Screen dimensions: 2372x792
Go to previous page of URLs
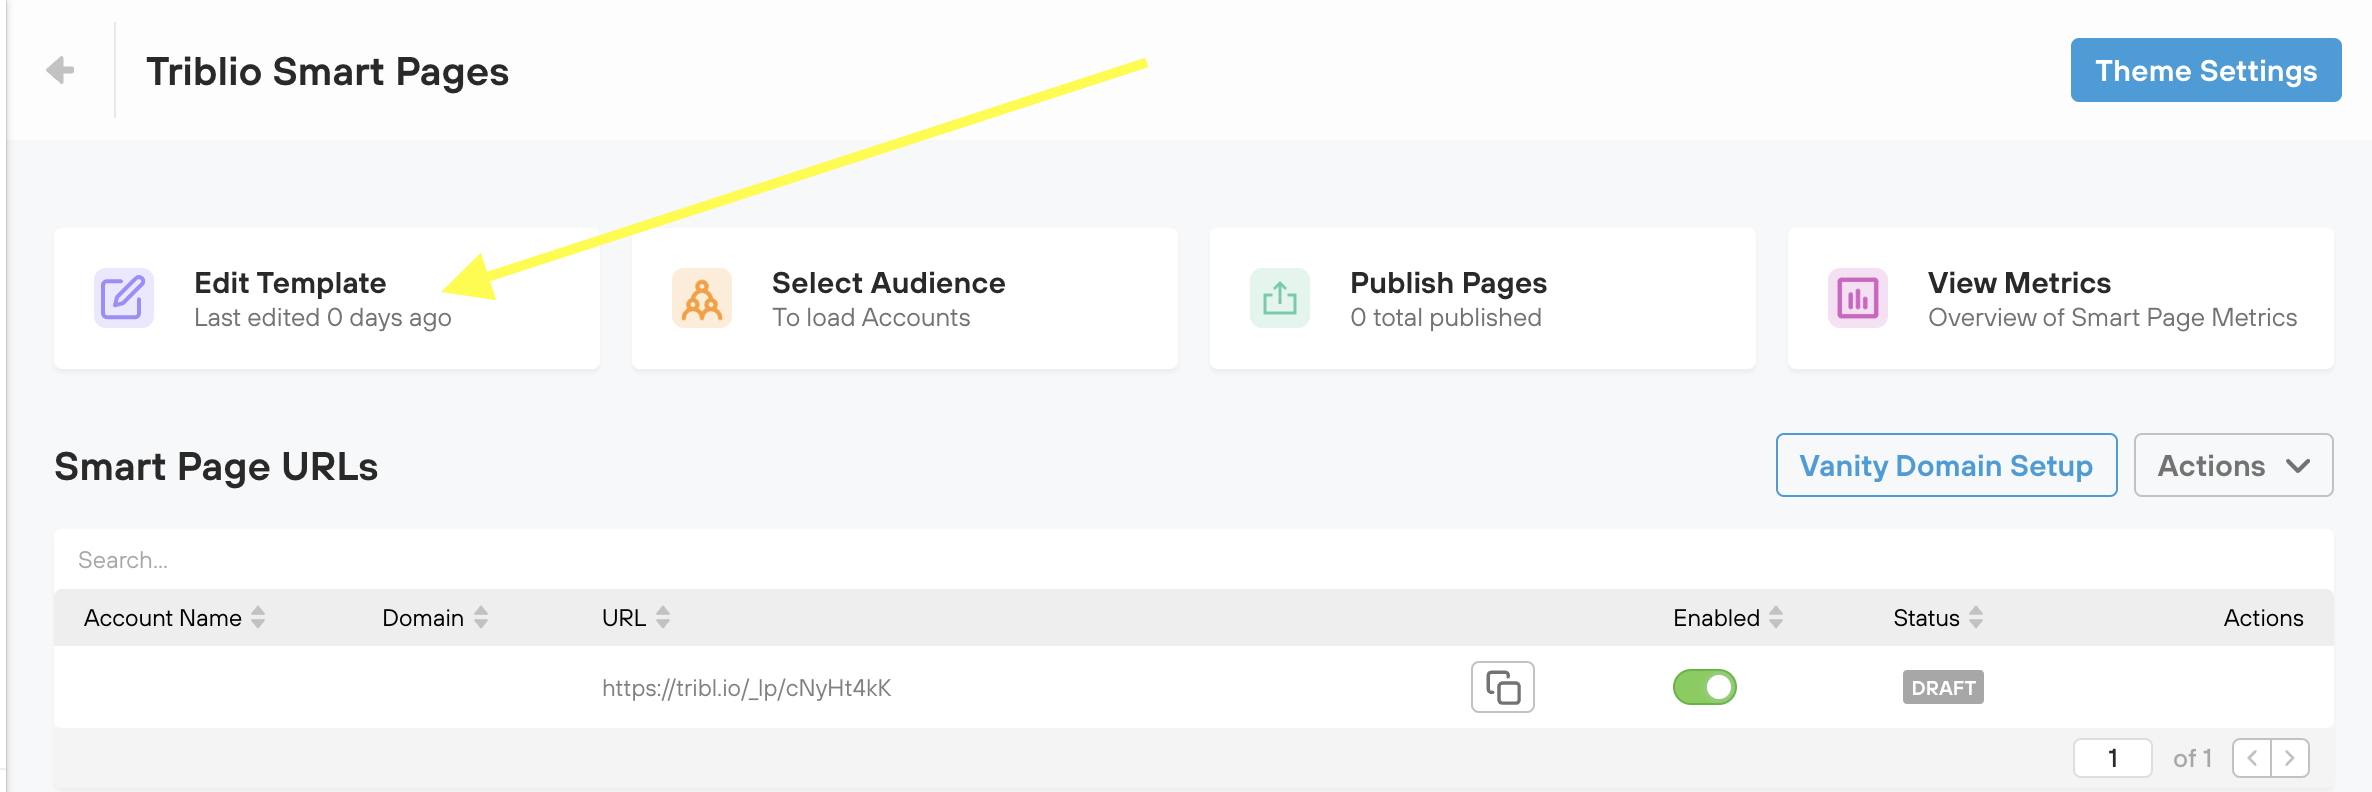tap(2252, 758)
